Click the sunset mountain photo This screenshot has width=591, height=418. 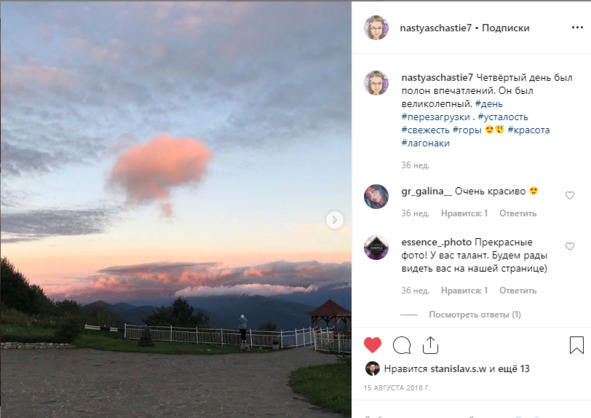click(x=176, y=209)
